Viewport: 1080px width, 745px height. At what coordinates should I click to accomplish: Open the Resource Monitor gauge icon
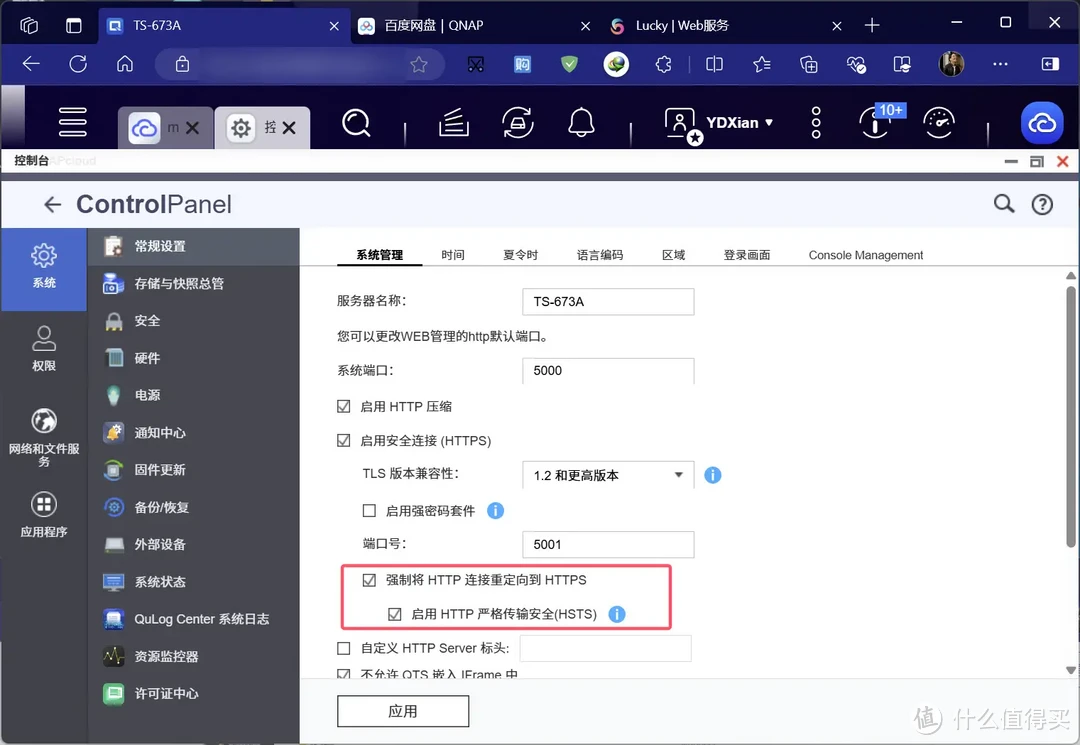point(938,121)
